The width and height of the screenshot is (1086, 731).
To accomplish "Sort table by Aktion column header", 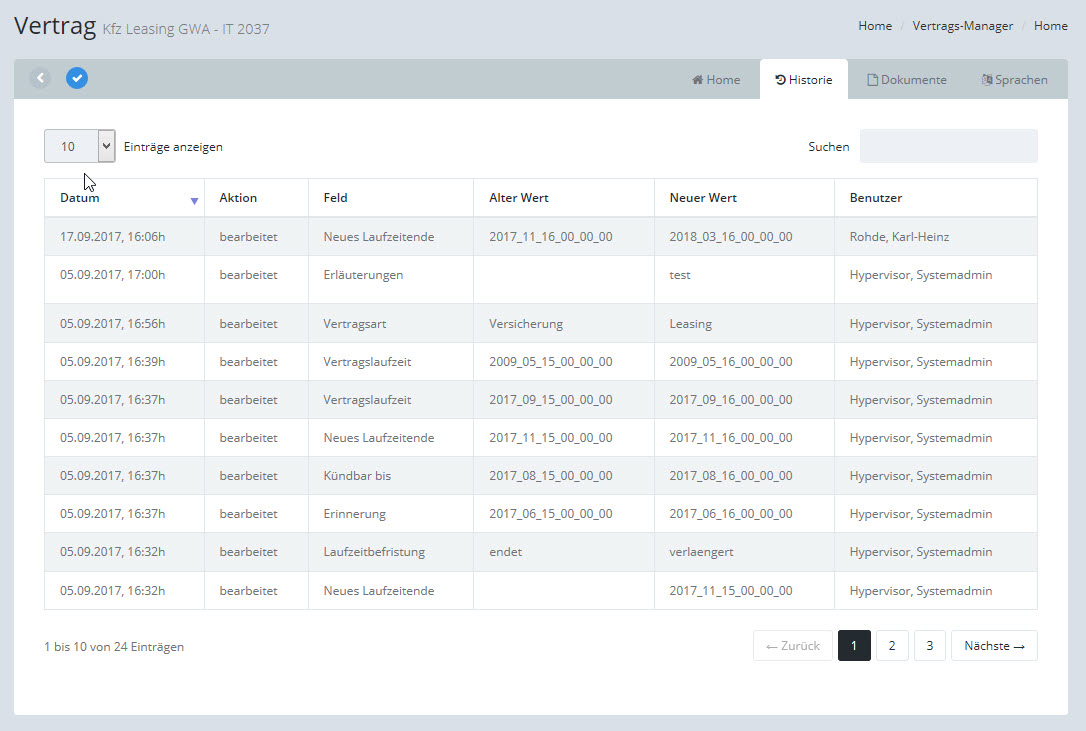I will (238, 198).
